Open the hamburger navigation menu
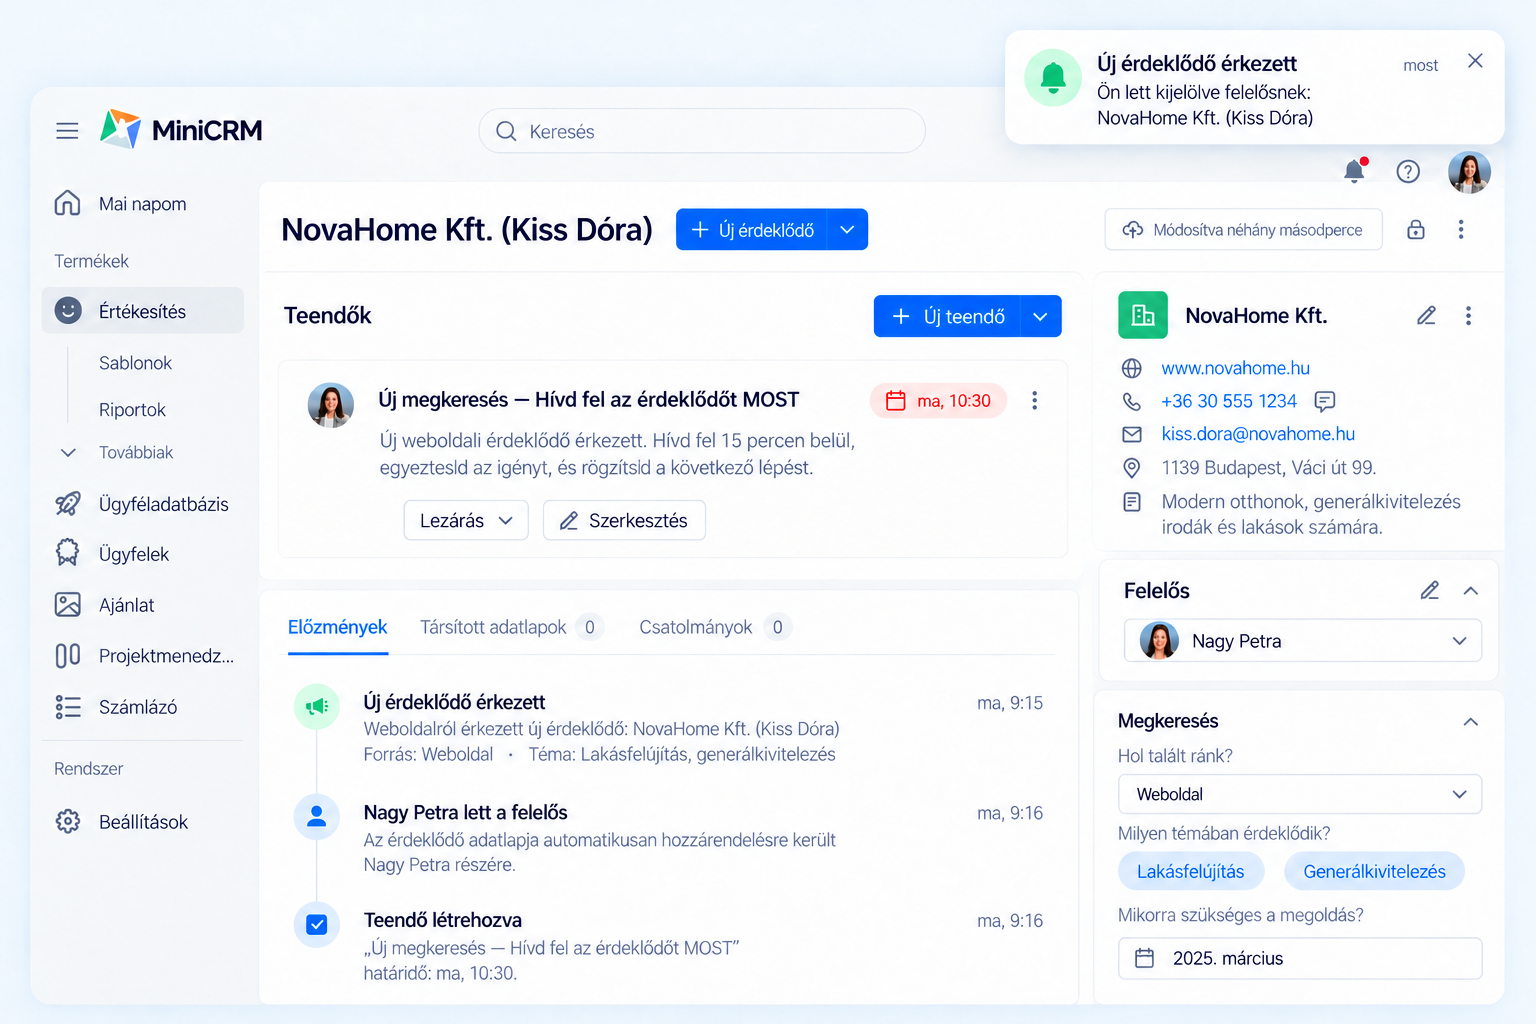 click(67, 131)
